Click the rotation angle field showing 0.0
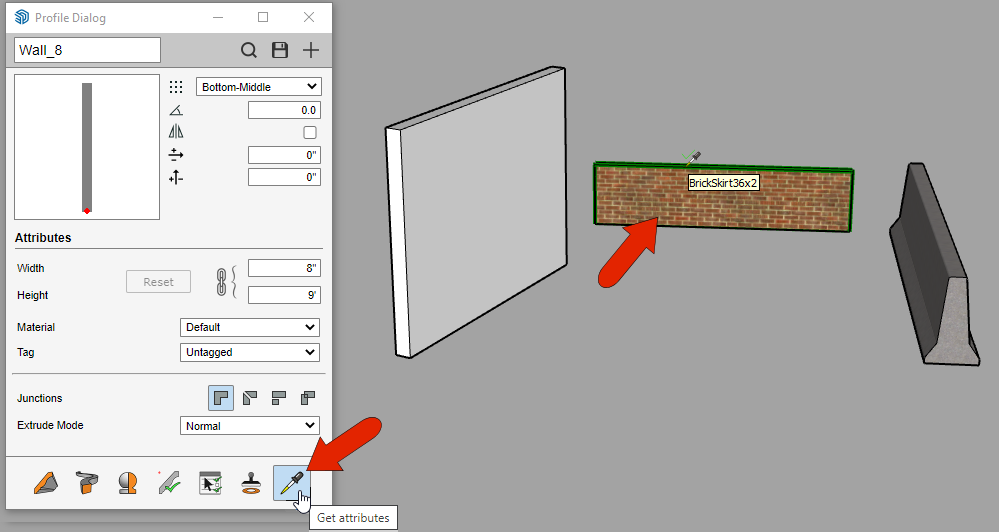999x532 pixels. [284, 110]
